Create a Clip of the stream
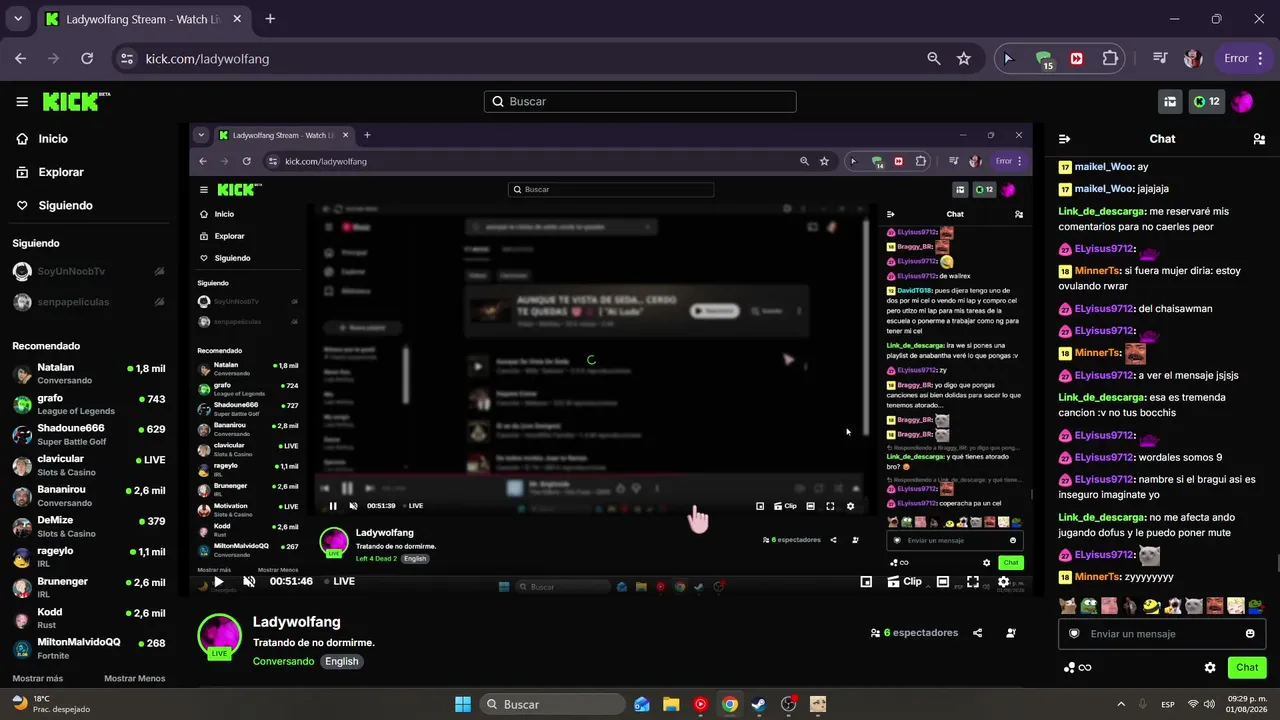 tap(905, 581)
